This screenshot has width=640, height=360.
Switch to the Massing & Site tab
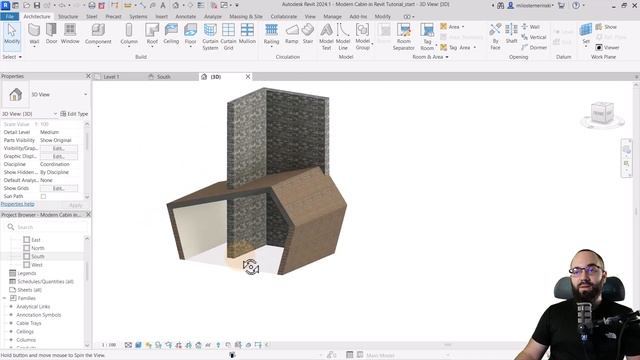(x=246, y=16)
